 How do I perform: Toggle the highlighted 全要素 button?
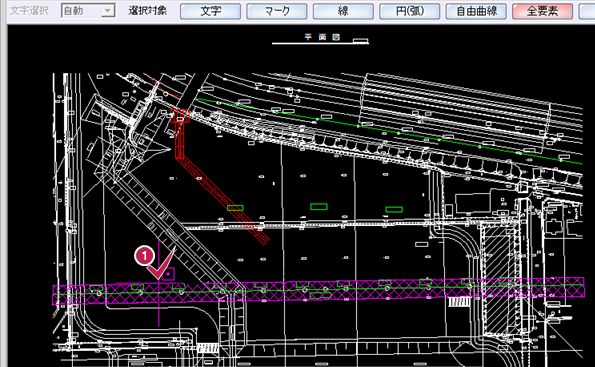pos(543,11)
